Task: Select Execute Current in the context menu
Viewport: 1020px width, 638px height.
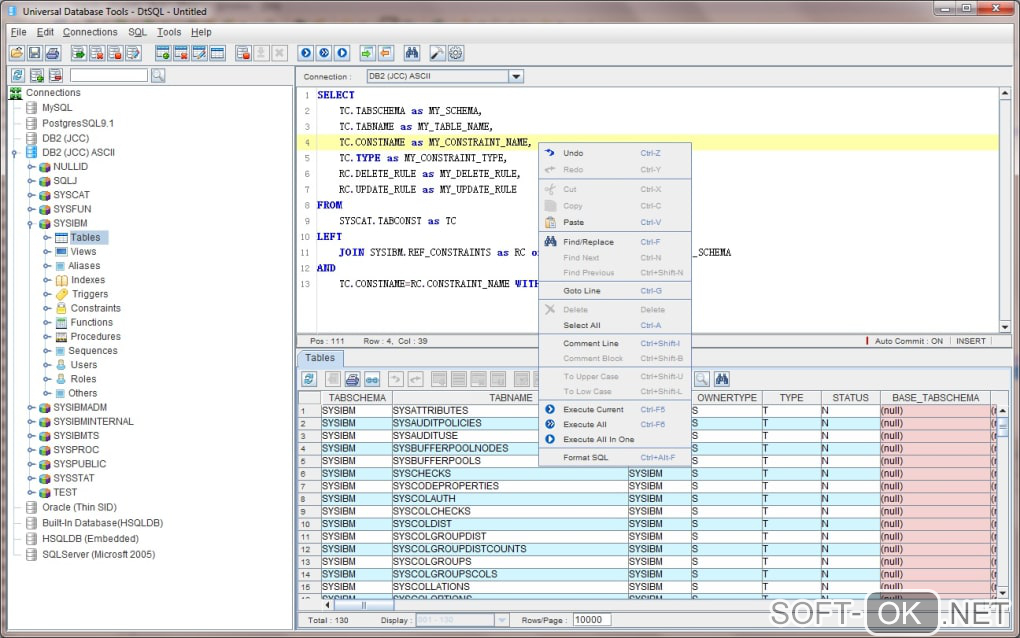Action: [x=593, y=410]
